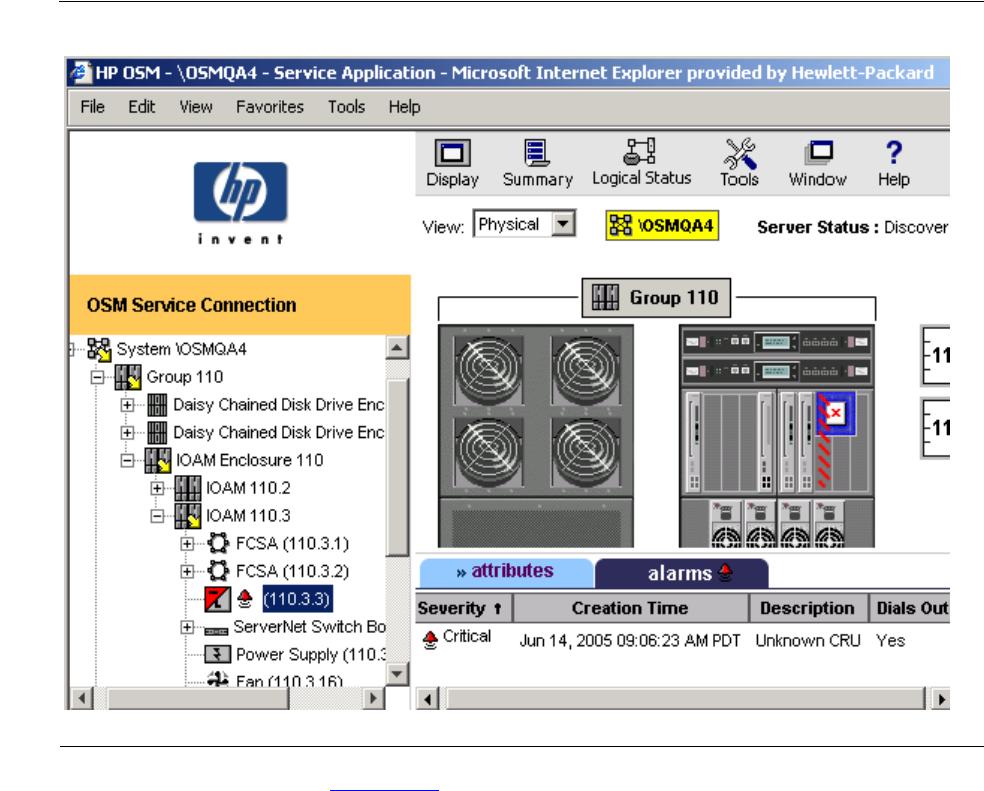
Task: Click the alarm bell icon beside (110.3.3)
Action: click(x=245, y=599)
